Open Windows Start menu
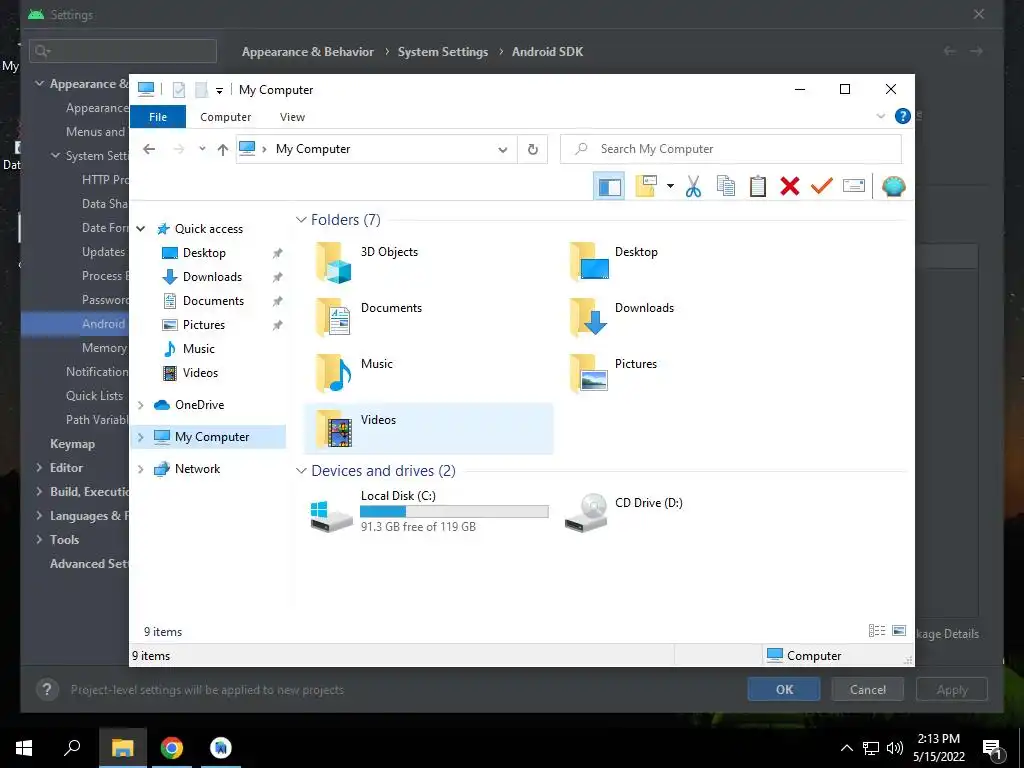Image resolution: width=1024 pixels, height=768 pixels. click(24, 748)
